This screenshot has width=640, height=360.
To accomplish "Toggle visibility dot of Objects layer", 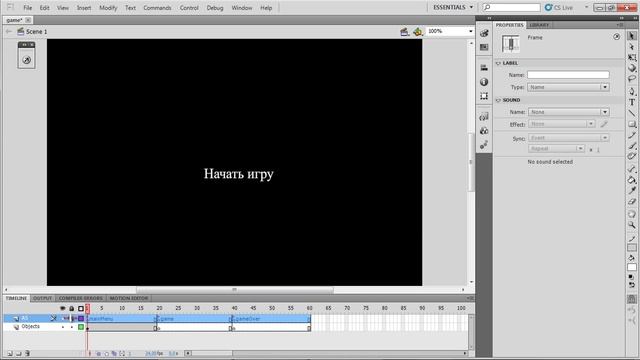I will click(x=63, y=327).
